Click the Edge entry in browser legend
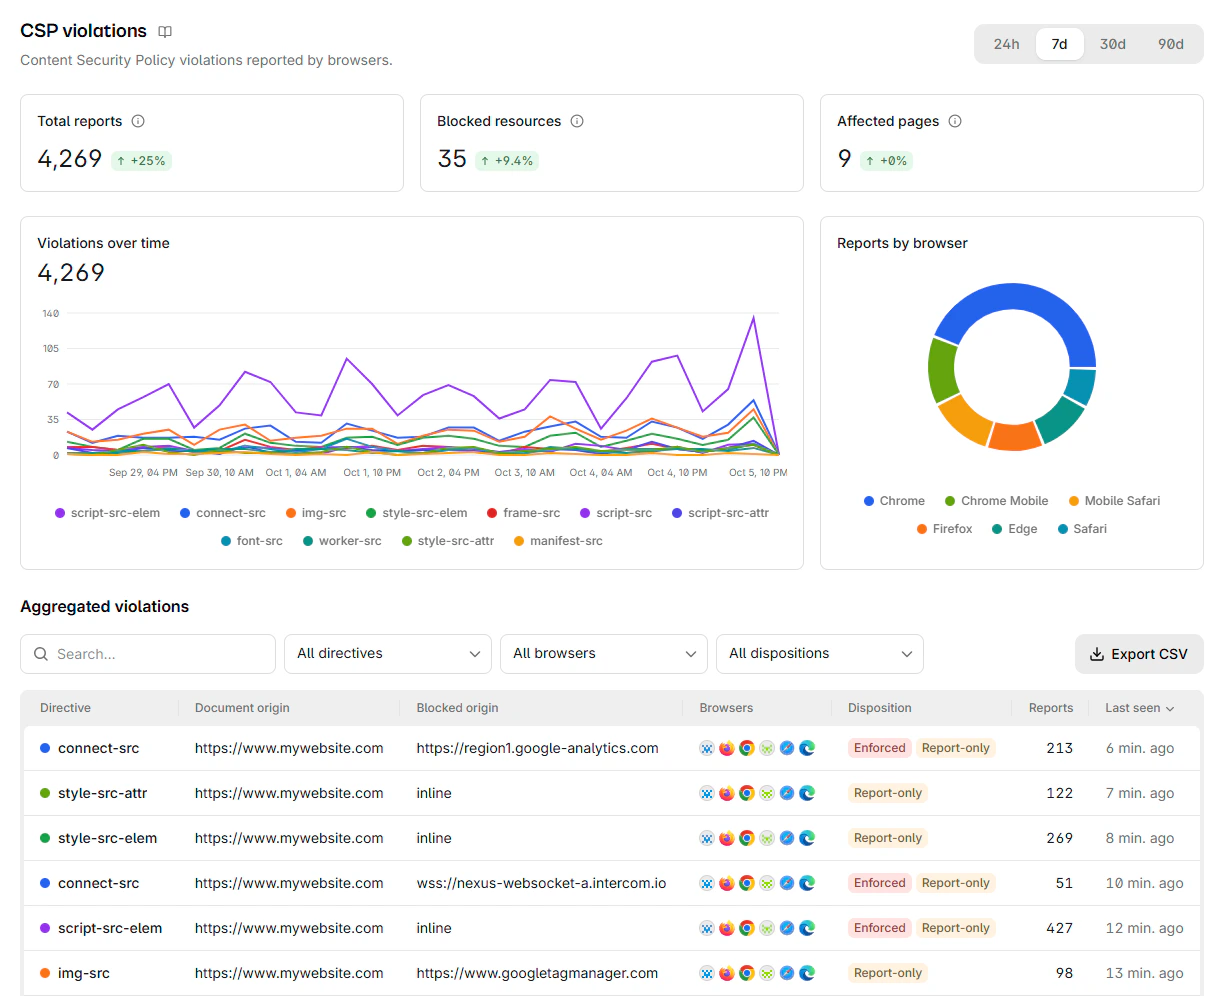1224x996 pixels. coord(1014,529)
